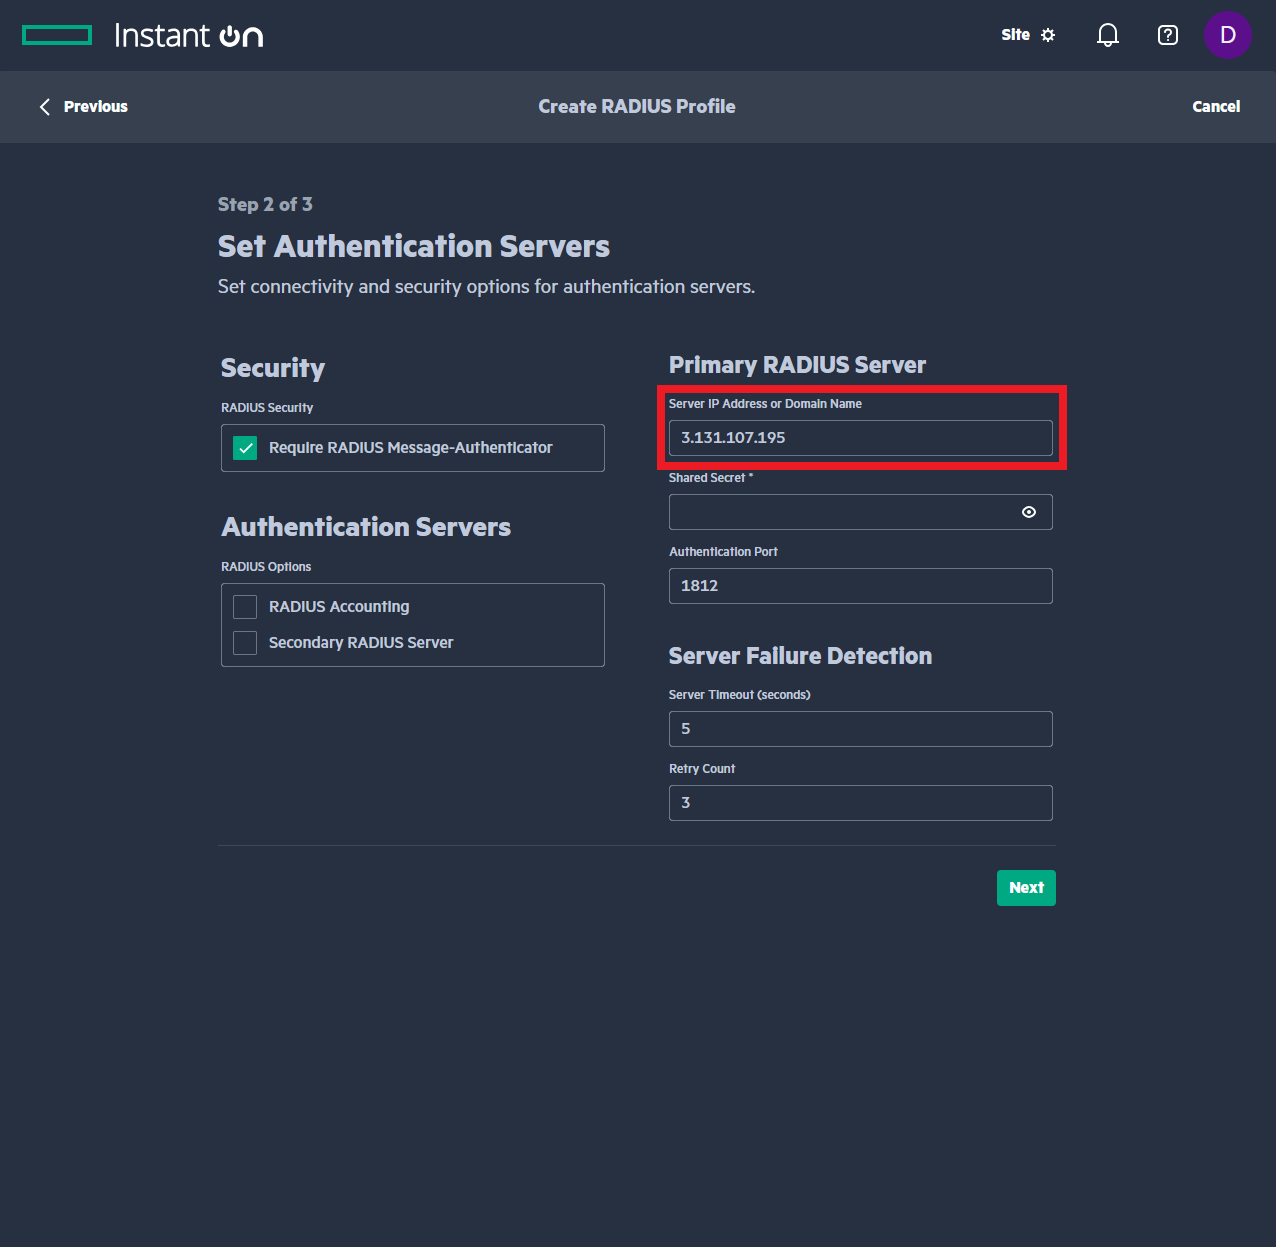Click the Instant On logo
1276x1247 pixels.
coord(143,36)
